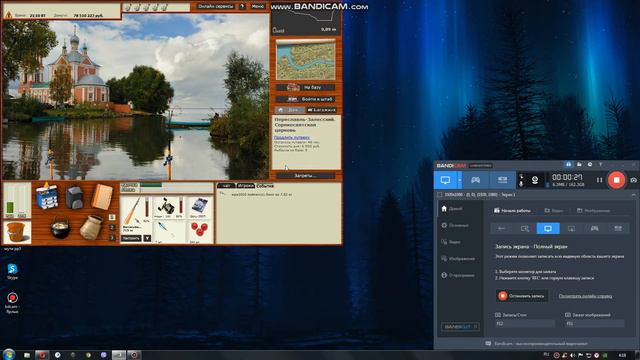This screenshot has width=640, height=360.
Task: Click the game help question mark button
Action: (x=242, y=7)
